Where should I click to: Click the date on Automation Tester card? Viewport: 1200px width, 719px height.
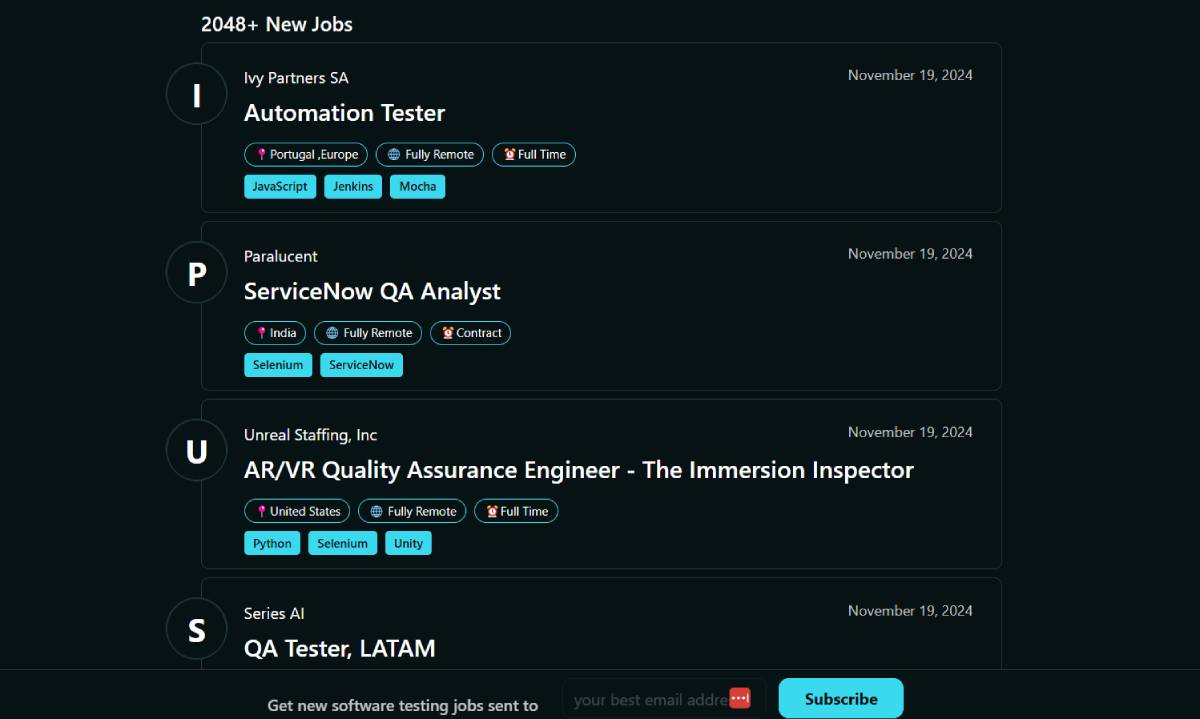tap(910, 75)
